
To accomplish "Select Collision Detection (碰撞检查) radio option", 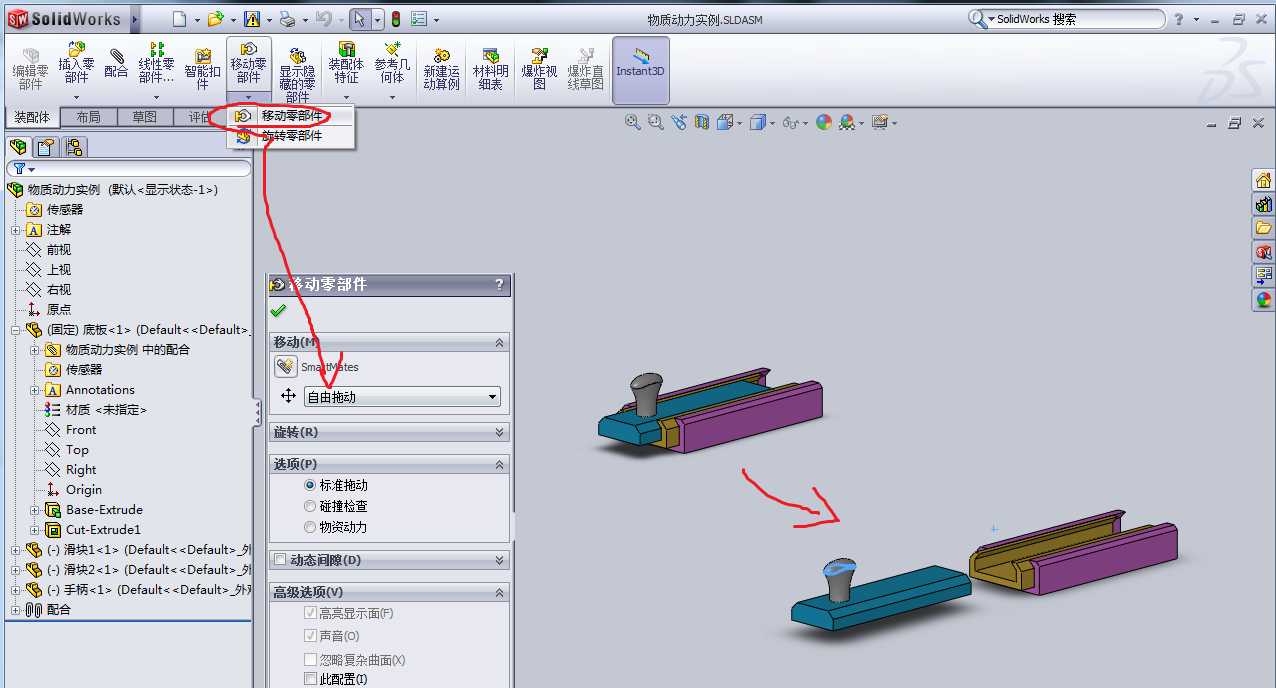I will [x=310, y=506].
